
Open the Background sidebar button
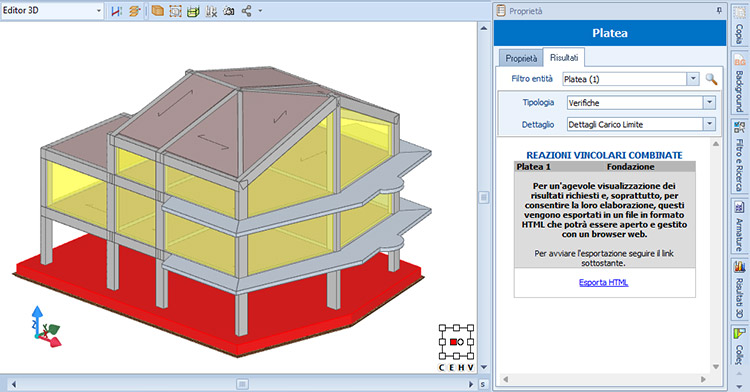click(x=739, y=83)
